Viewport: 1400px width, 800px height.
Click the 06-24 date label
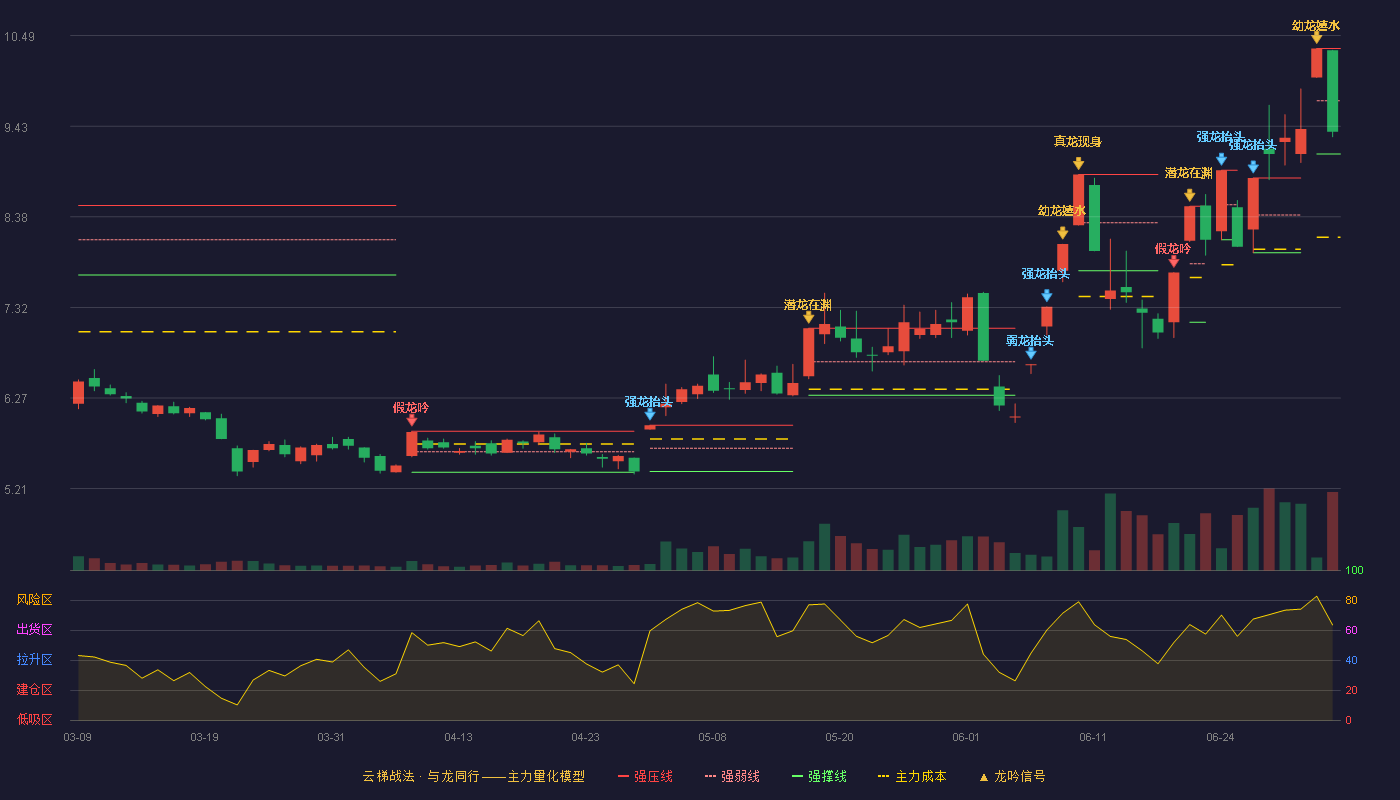click(x=1220, y=737)
